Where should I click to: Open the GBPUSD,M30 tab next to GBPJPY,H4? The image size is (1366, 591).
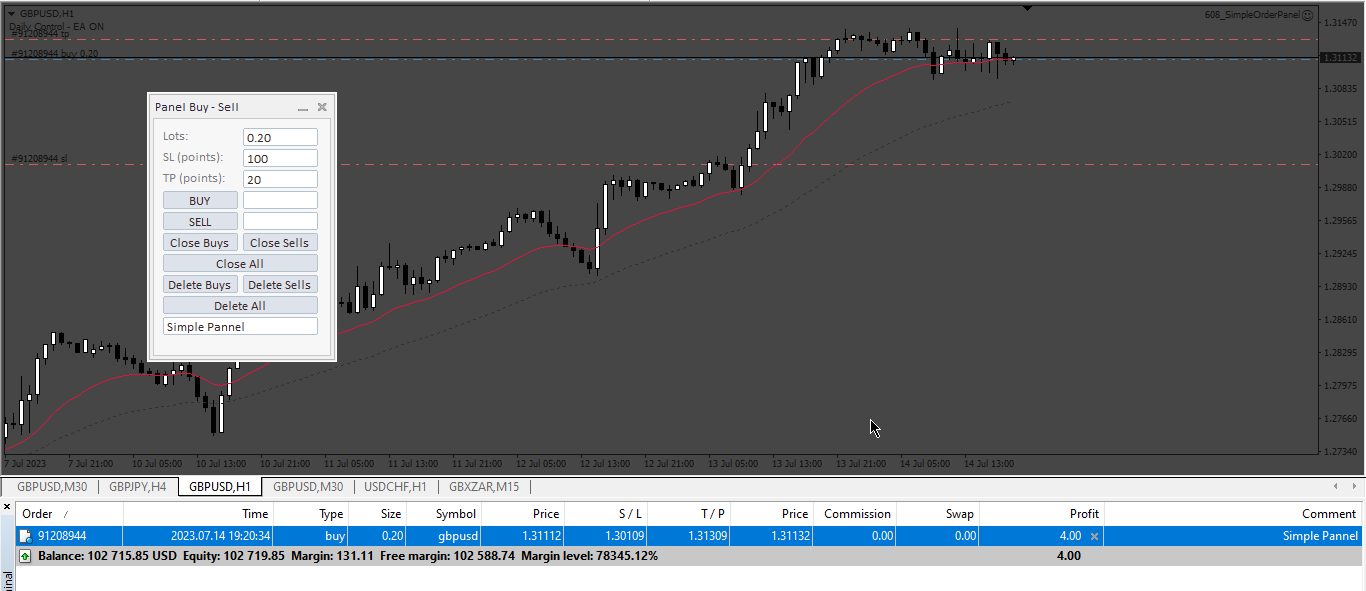[x=52, y=487]
